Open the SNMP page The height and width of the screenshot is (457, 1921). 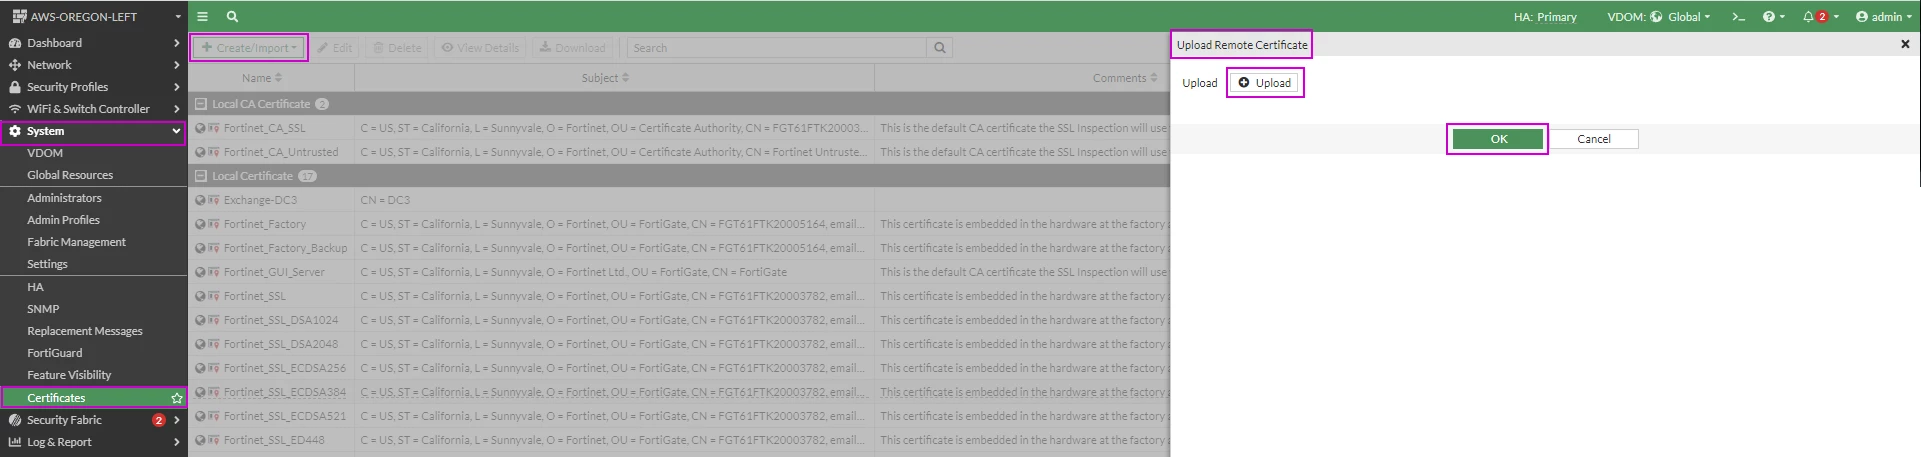click(x=94, y=309)
